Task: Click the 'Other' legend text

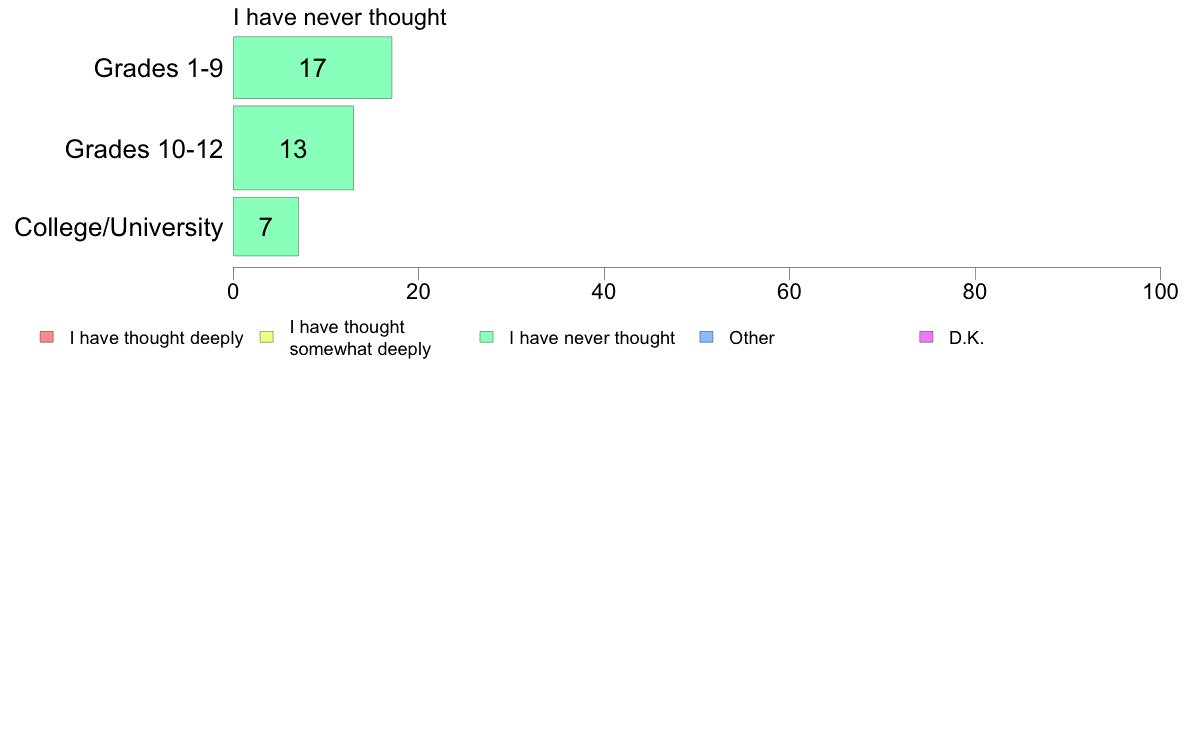Action: tap(752, 338)
